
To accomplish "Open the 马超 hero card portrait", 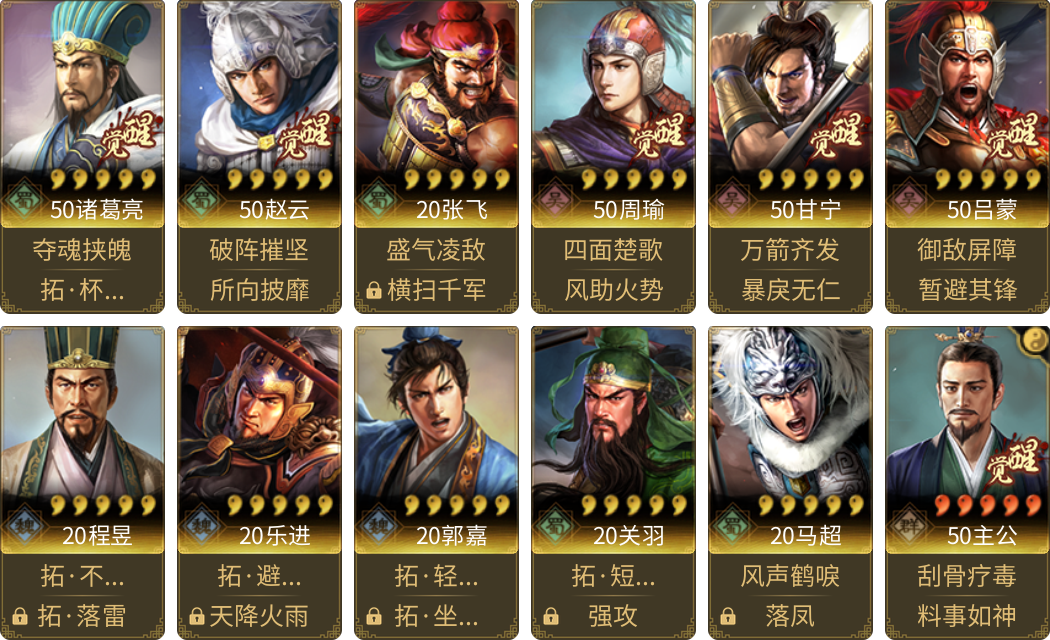I will [790, 413].
